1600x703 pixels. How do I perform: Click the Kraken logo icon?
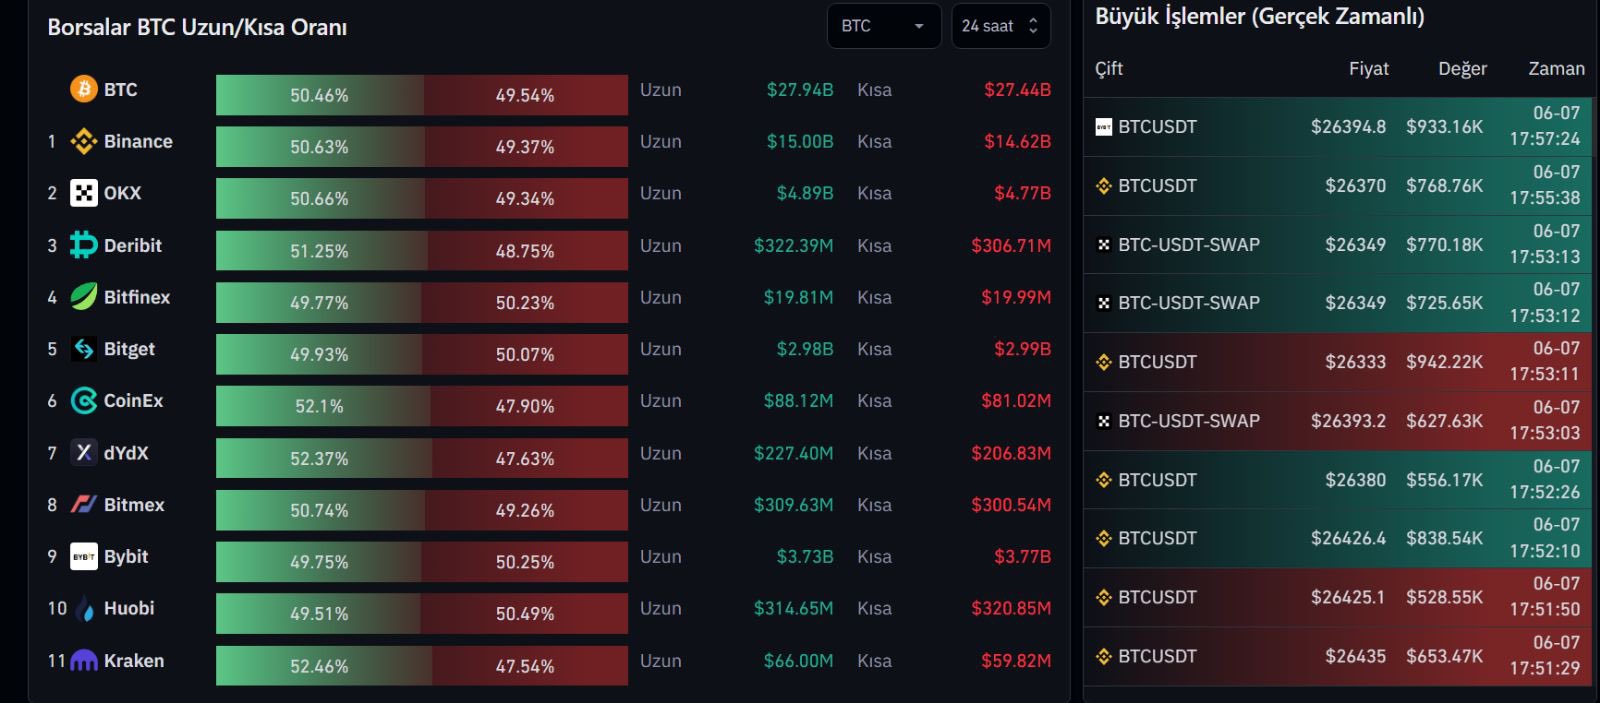click(84, 660)
